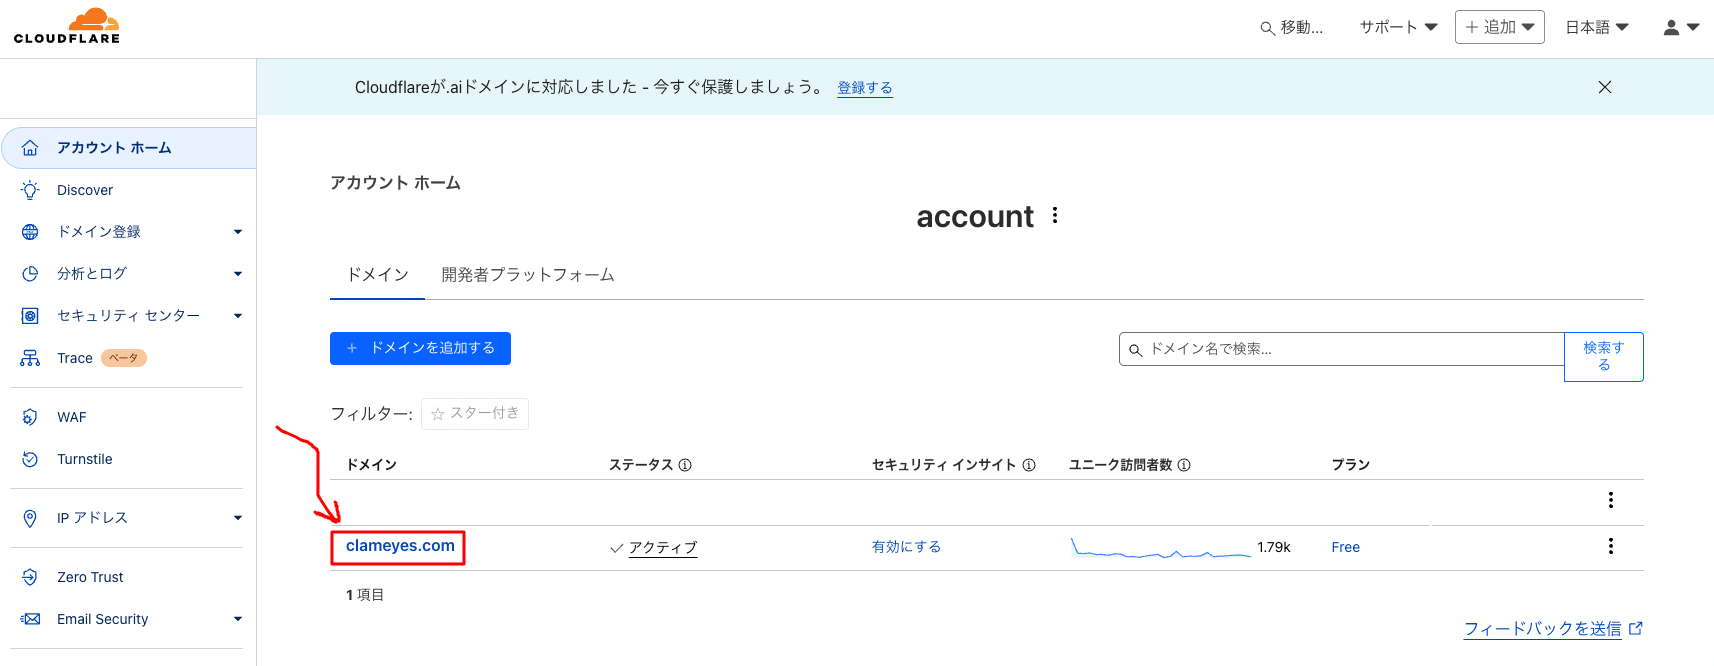Dismiss the .ai domain announcement banner

pos(1605,87)
